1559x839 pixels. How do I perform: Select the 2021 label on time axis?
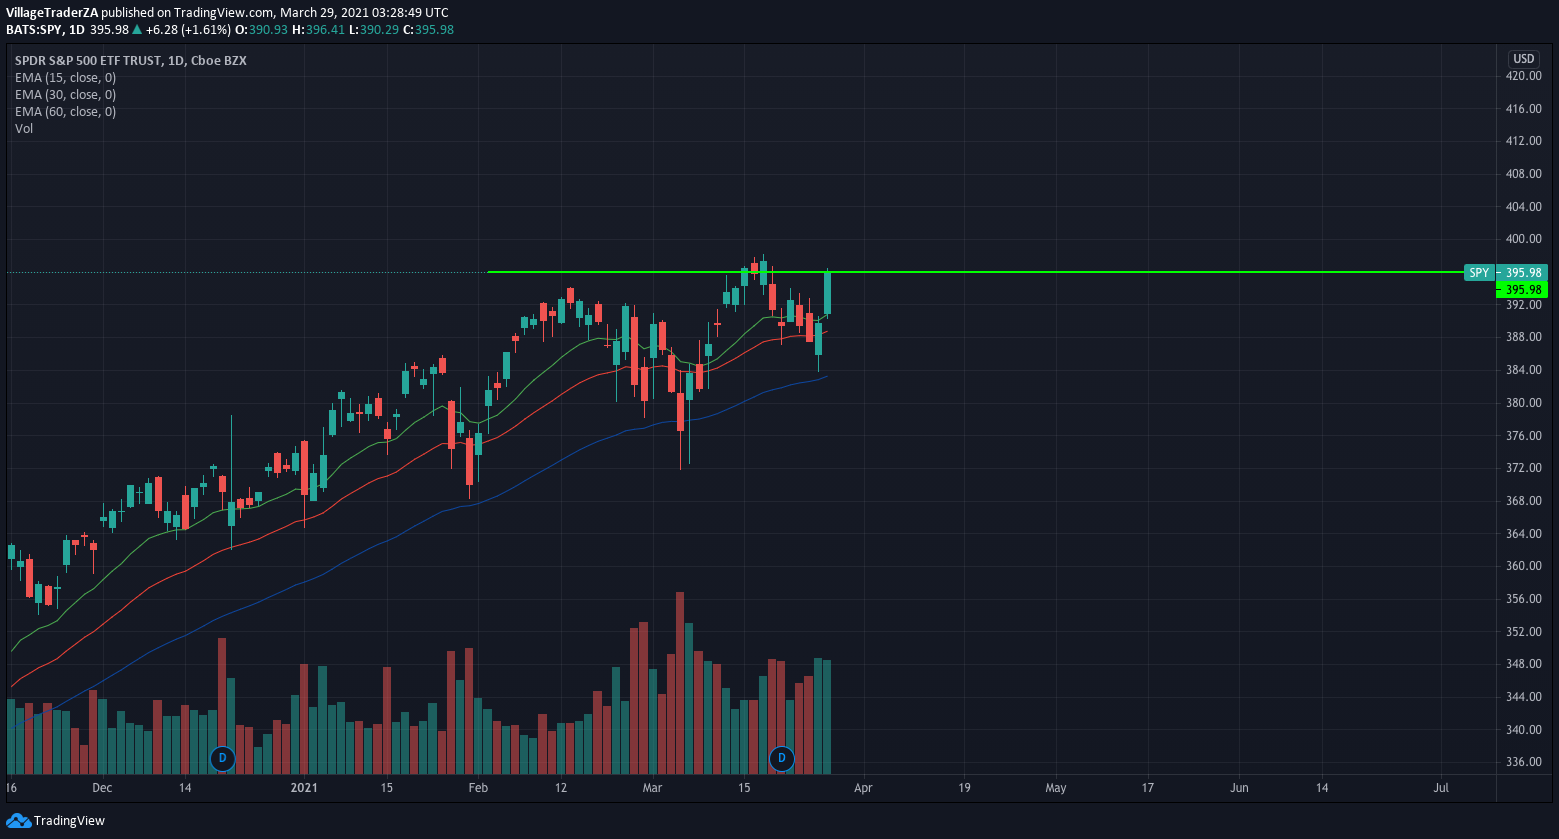click(x=304, y=788)
